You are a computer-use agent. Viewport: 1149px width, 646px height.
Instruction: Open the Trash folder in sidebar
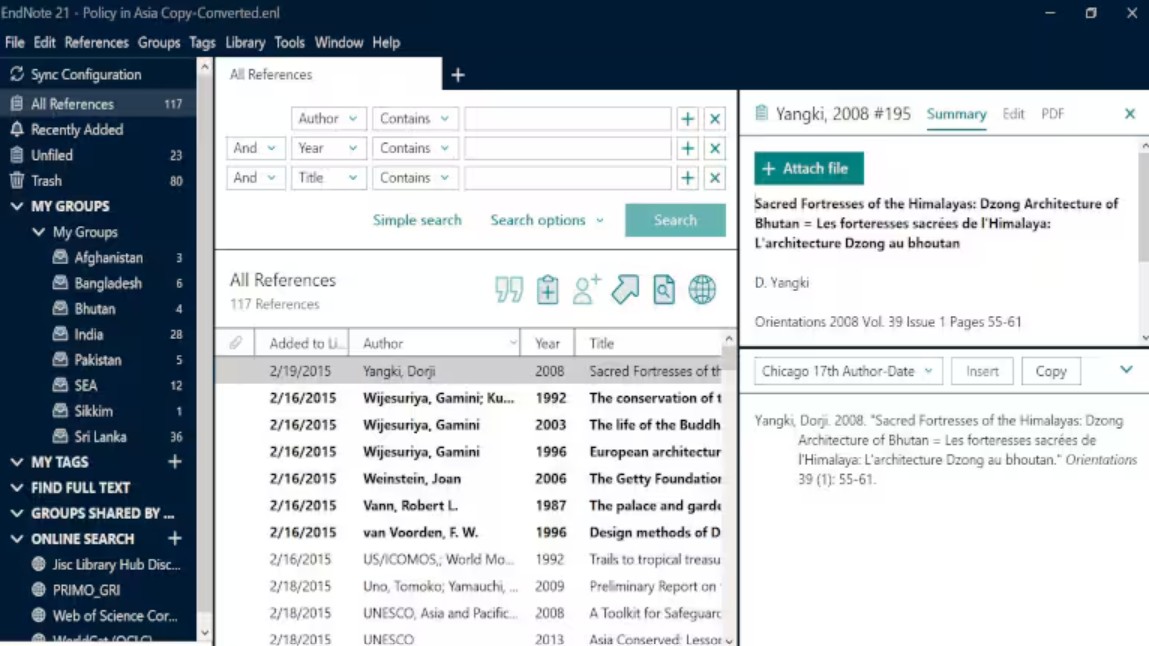[46, 181]
